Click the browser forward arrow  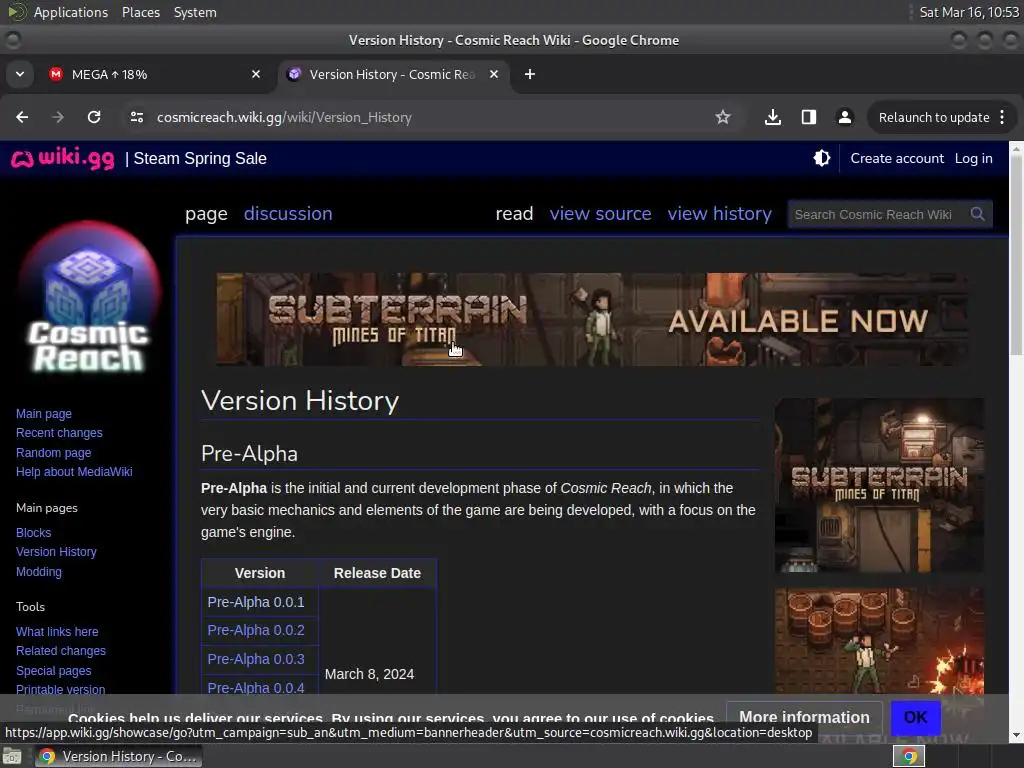point(58,117)
